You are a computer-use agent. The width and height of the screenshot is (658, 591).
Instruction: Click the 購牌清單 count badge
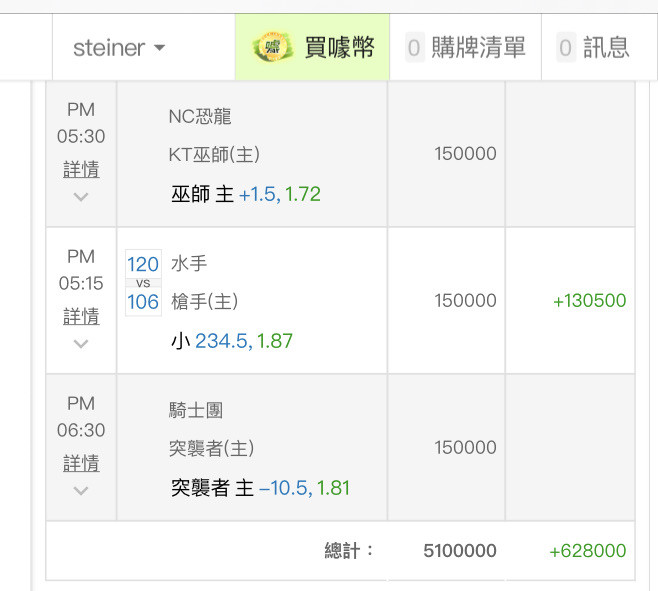point(414,47)
